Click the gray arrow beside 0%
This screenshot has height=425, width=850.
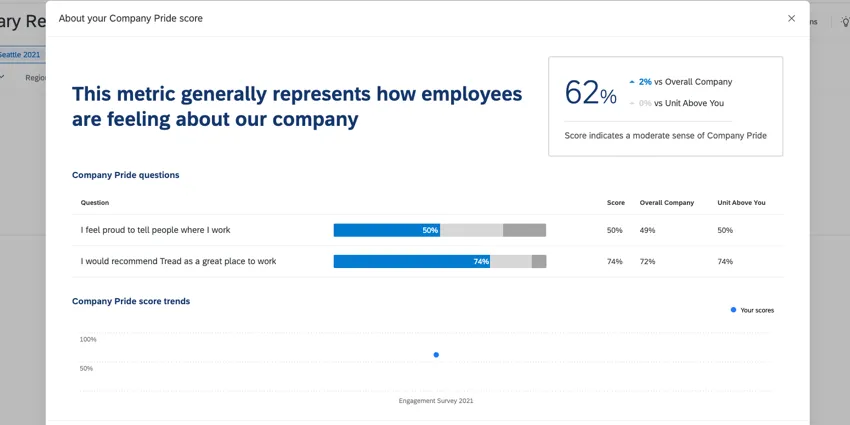click(632, 103)
